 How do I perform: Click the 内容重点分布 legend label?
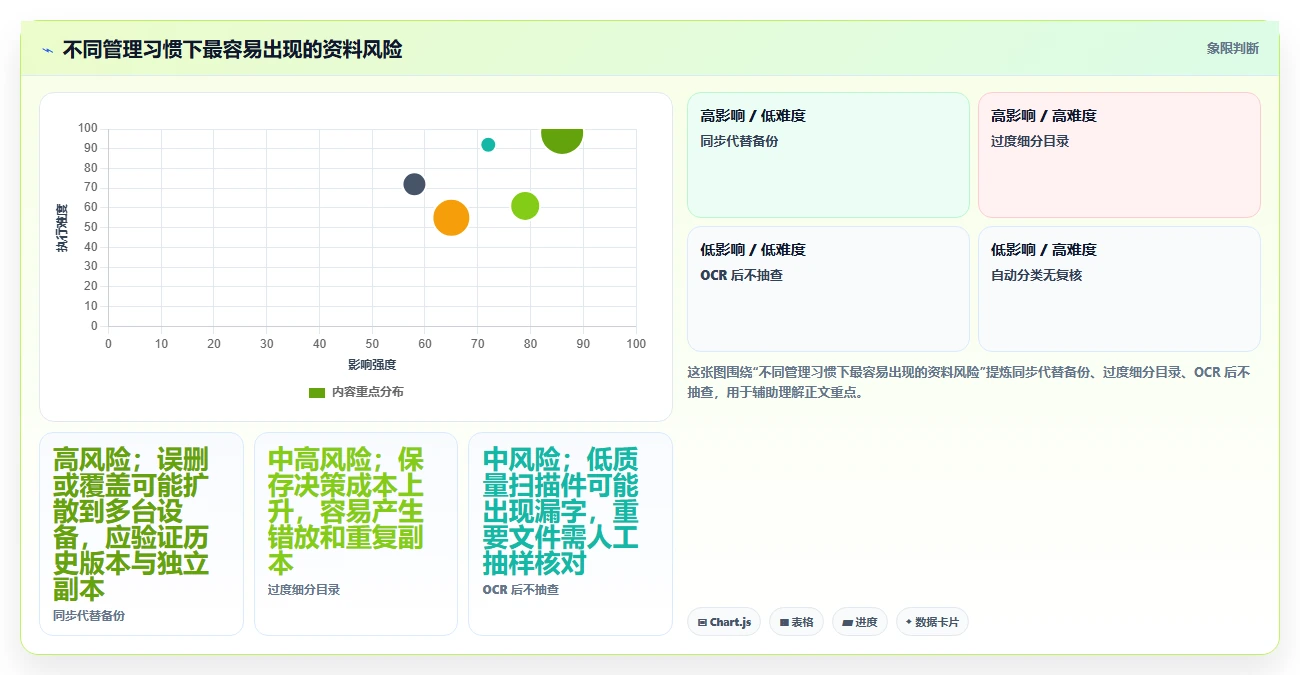point(368,392)
